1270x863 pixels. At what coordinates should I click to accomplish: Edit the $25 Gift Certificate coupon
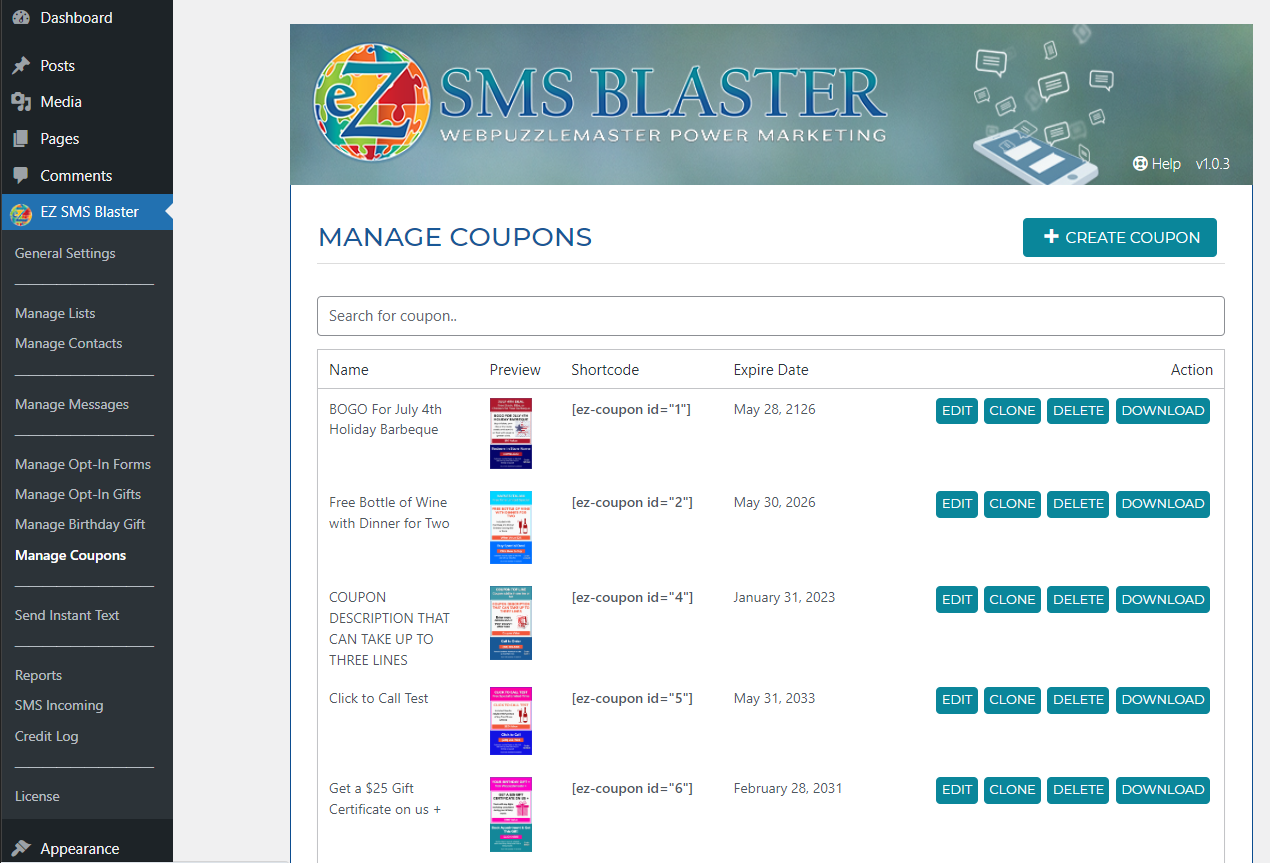[x=957, y=790]
